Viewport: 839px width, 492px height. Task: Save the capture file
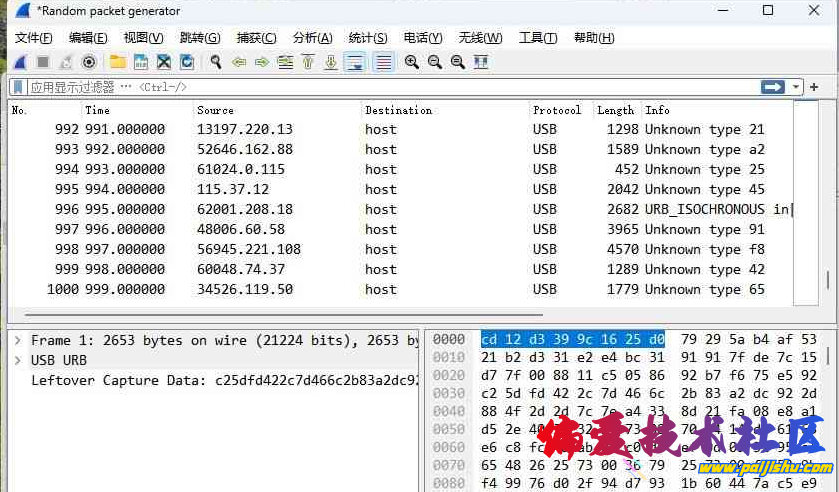click(141, 62)
